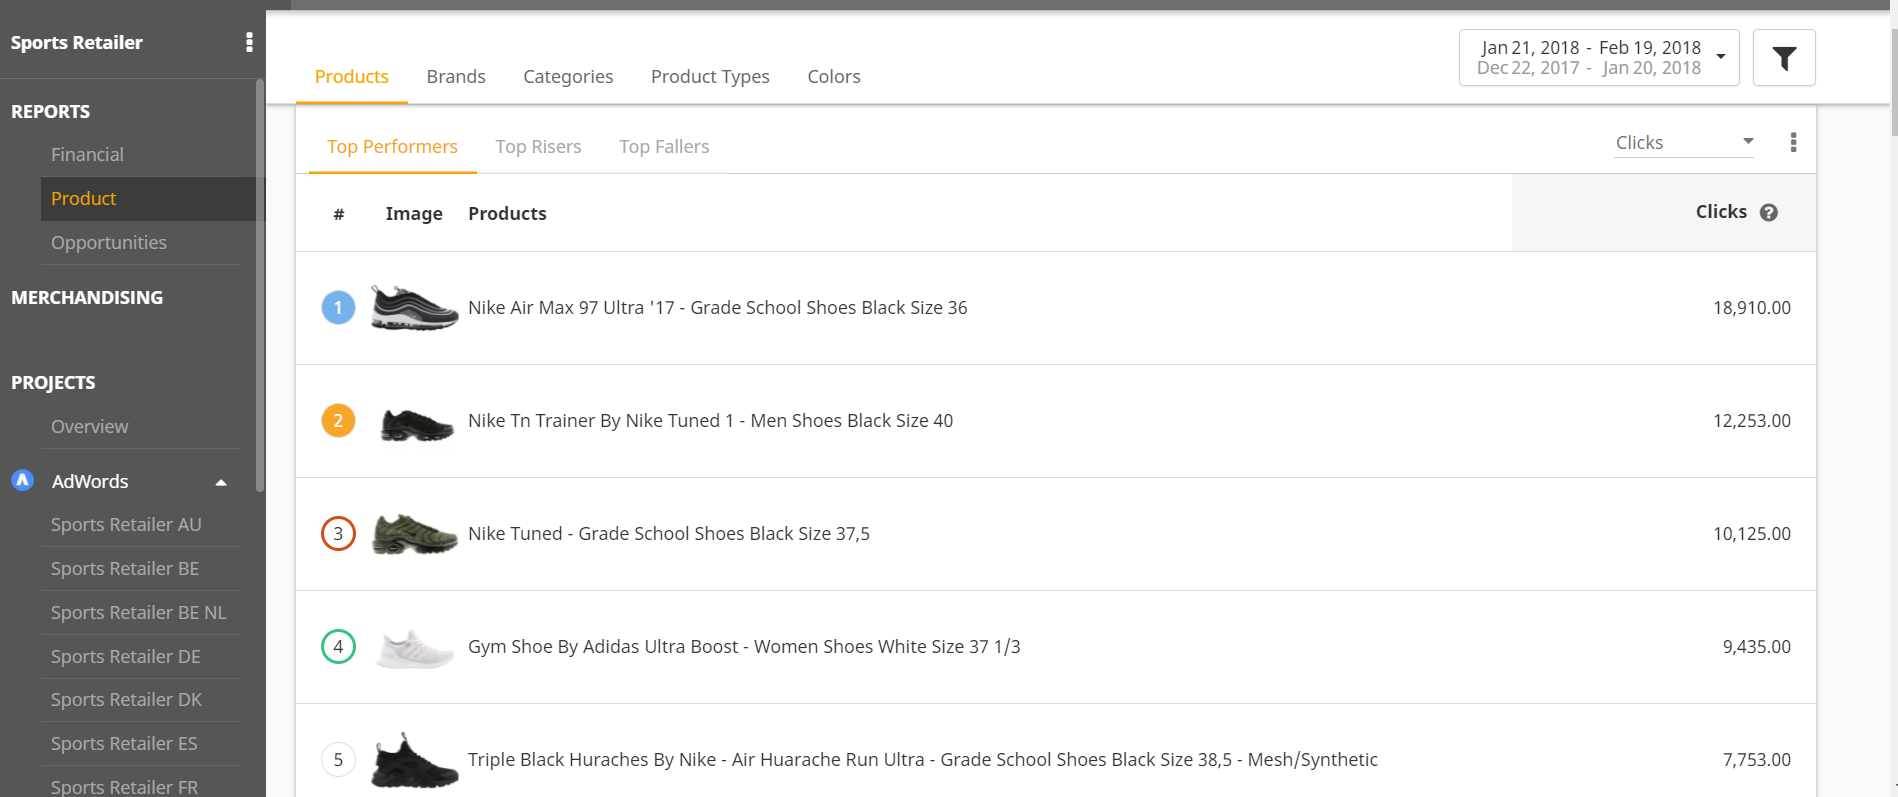Click the Nike Tn Trainer shoe thumbnail

click(417, 424)
